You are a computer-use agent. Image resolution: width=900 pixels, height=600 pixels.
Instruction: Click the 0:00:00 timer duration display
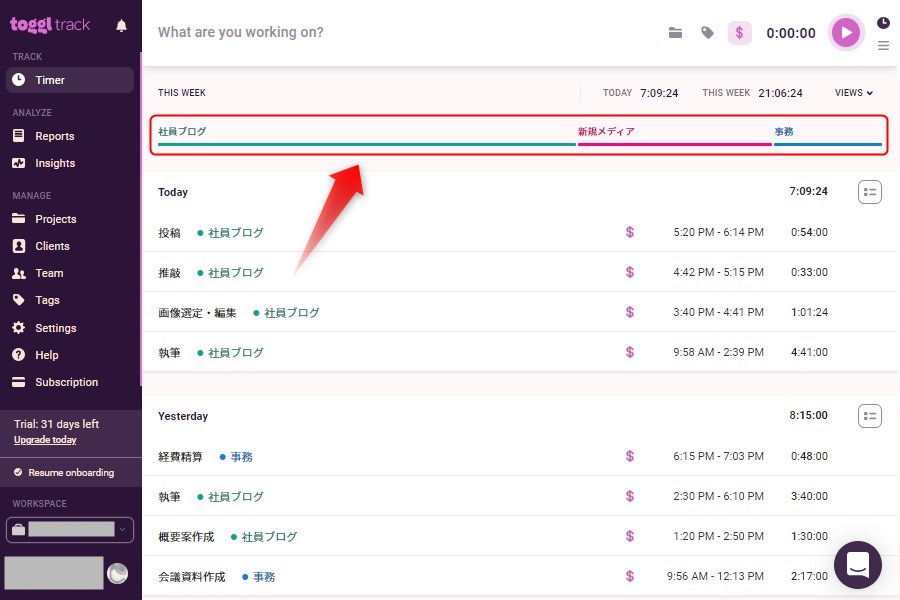(x=791, y=33)
